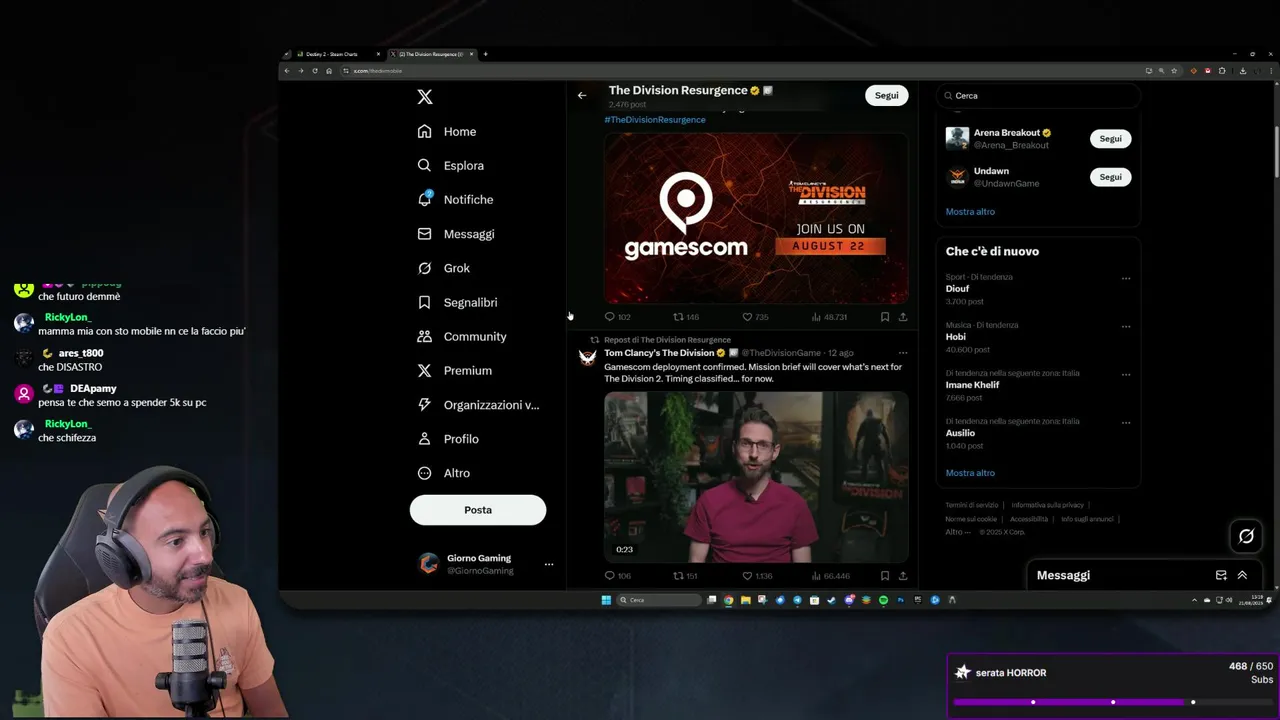View gamescom post analytics 48.731

pos(829,317)
